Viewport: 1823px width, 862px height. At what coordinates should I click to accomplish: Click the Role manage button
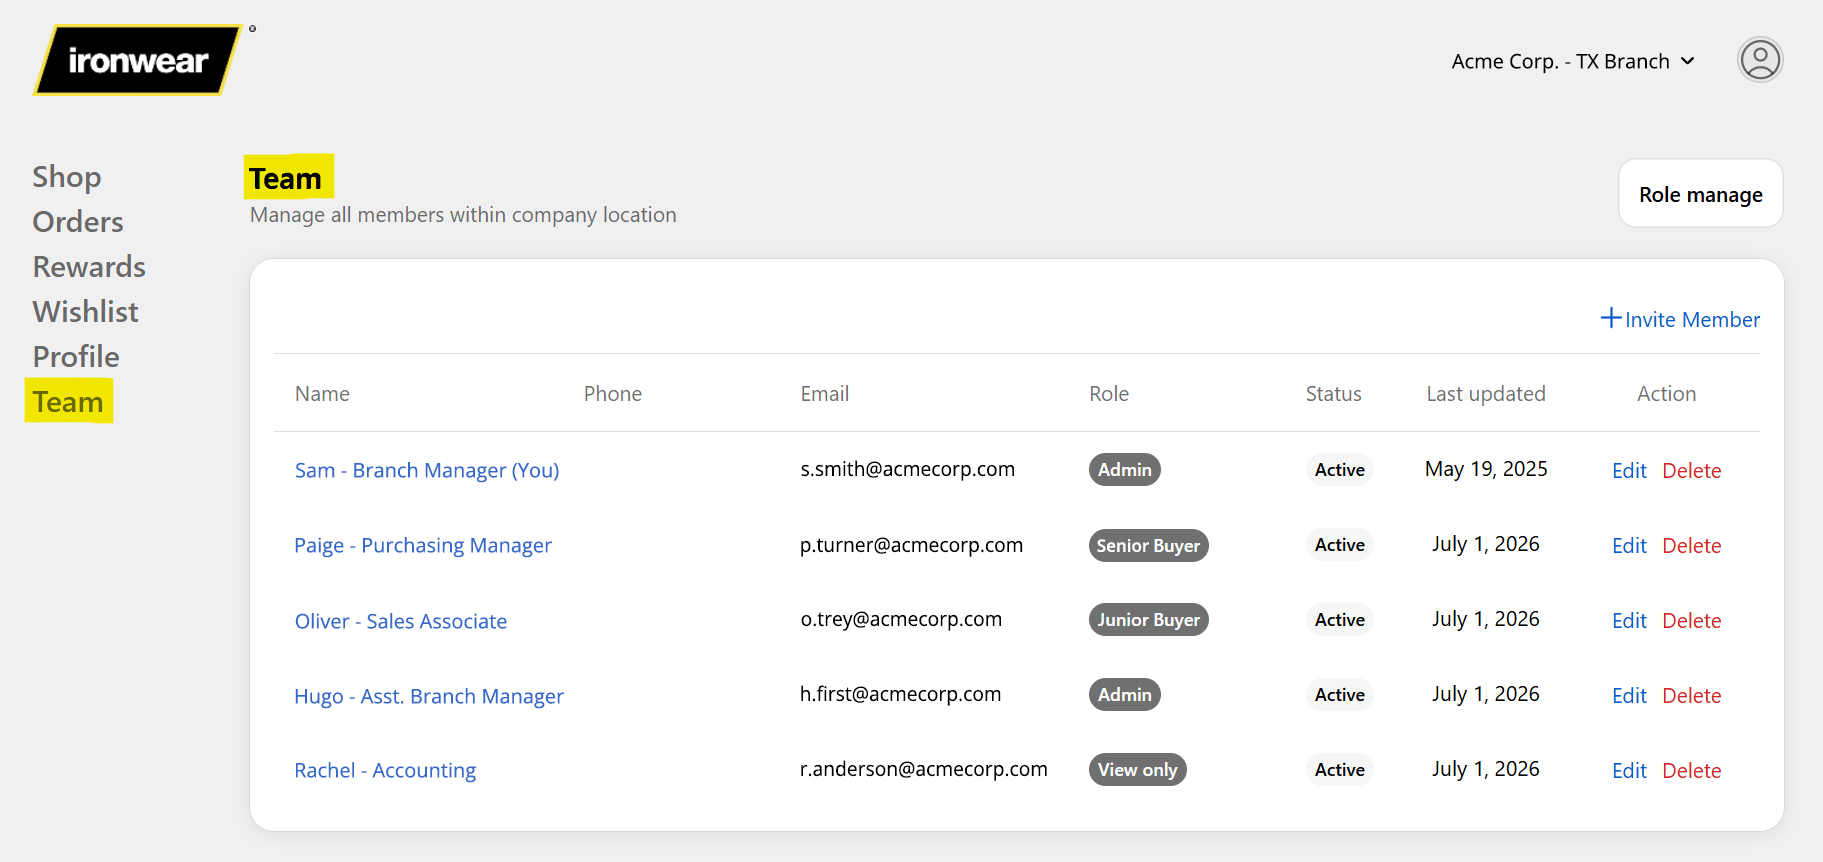point(1700,194)
